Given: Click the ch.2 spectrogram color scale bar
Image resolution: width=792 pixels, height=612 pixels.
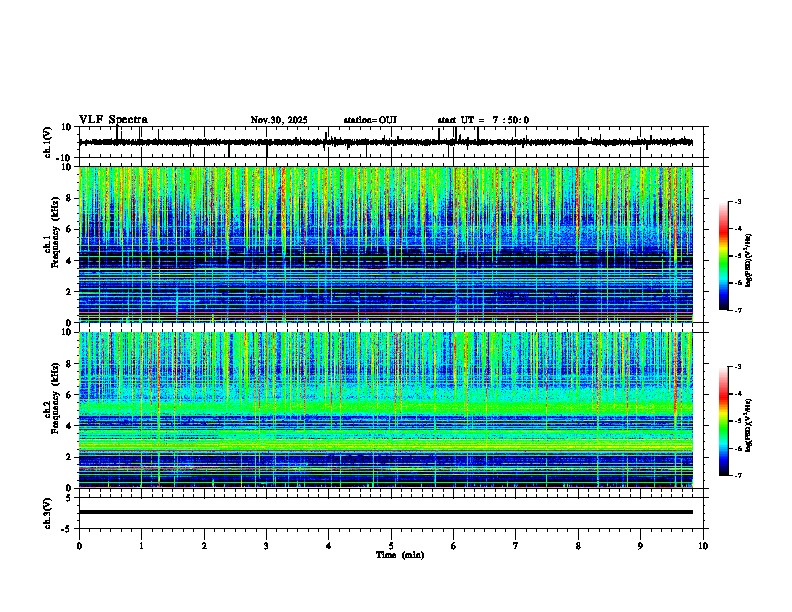Looking at the screenshot, I should pos(724,421).
